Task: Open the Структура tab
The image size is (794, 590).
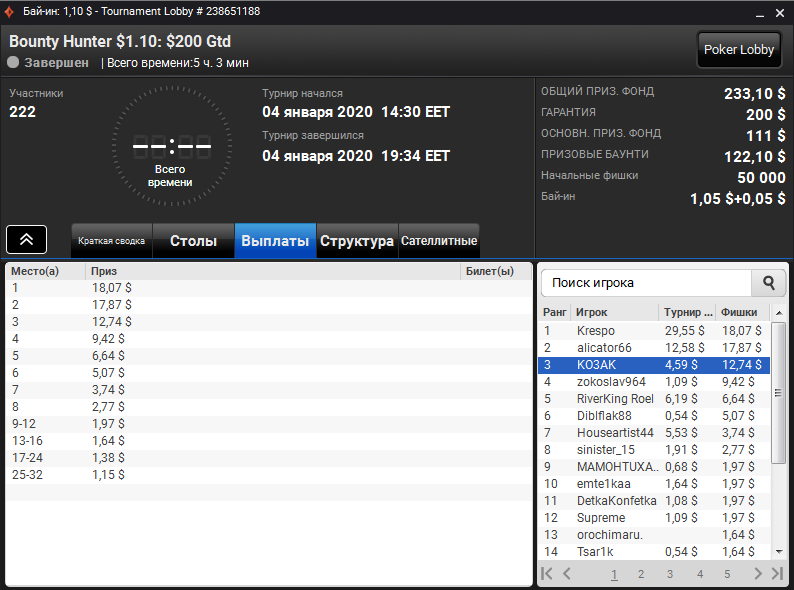Action: (357, 241)
